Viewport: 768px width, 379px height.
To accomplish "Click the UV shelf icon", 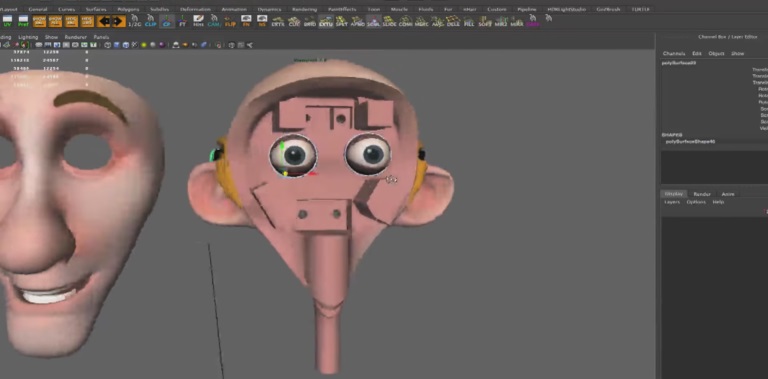I will [7, 21].
